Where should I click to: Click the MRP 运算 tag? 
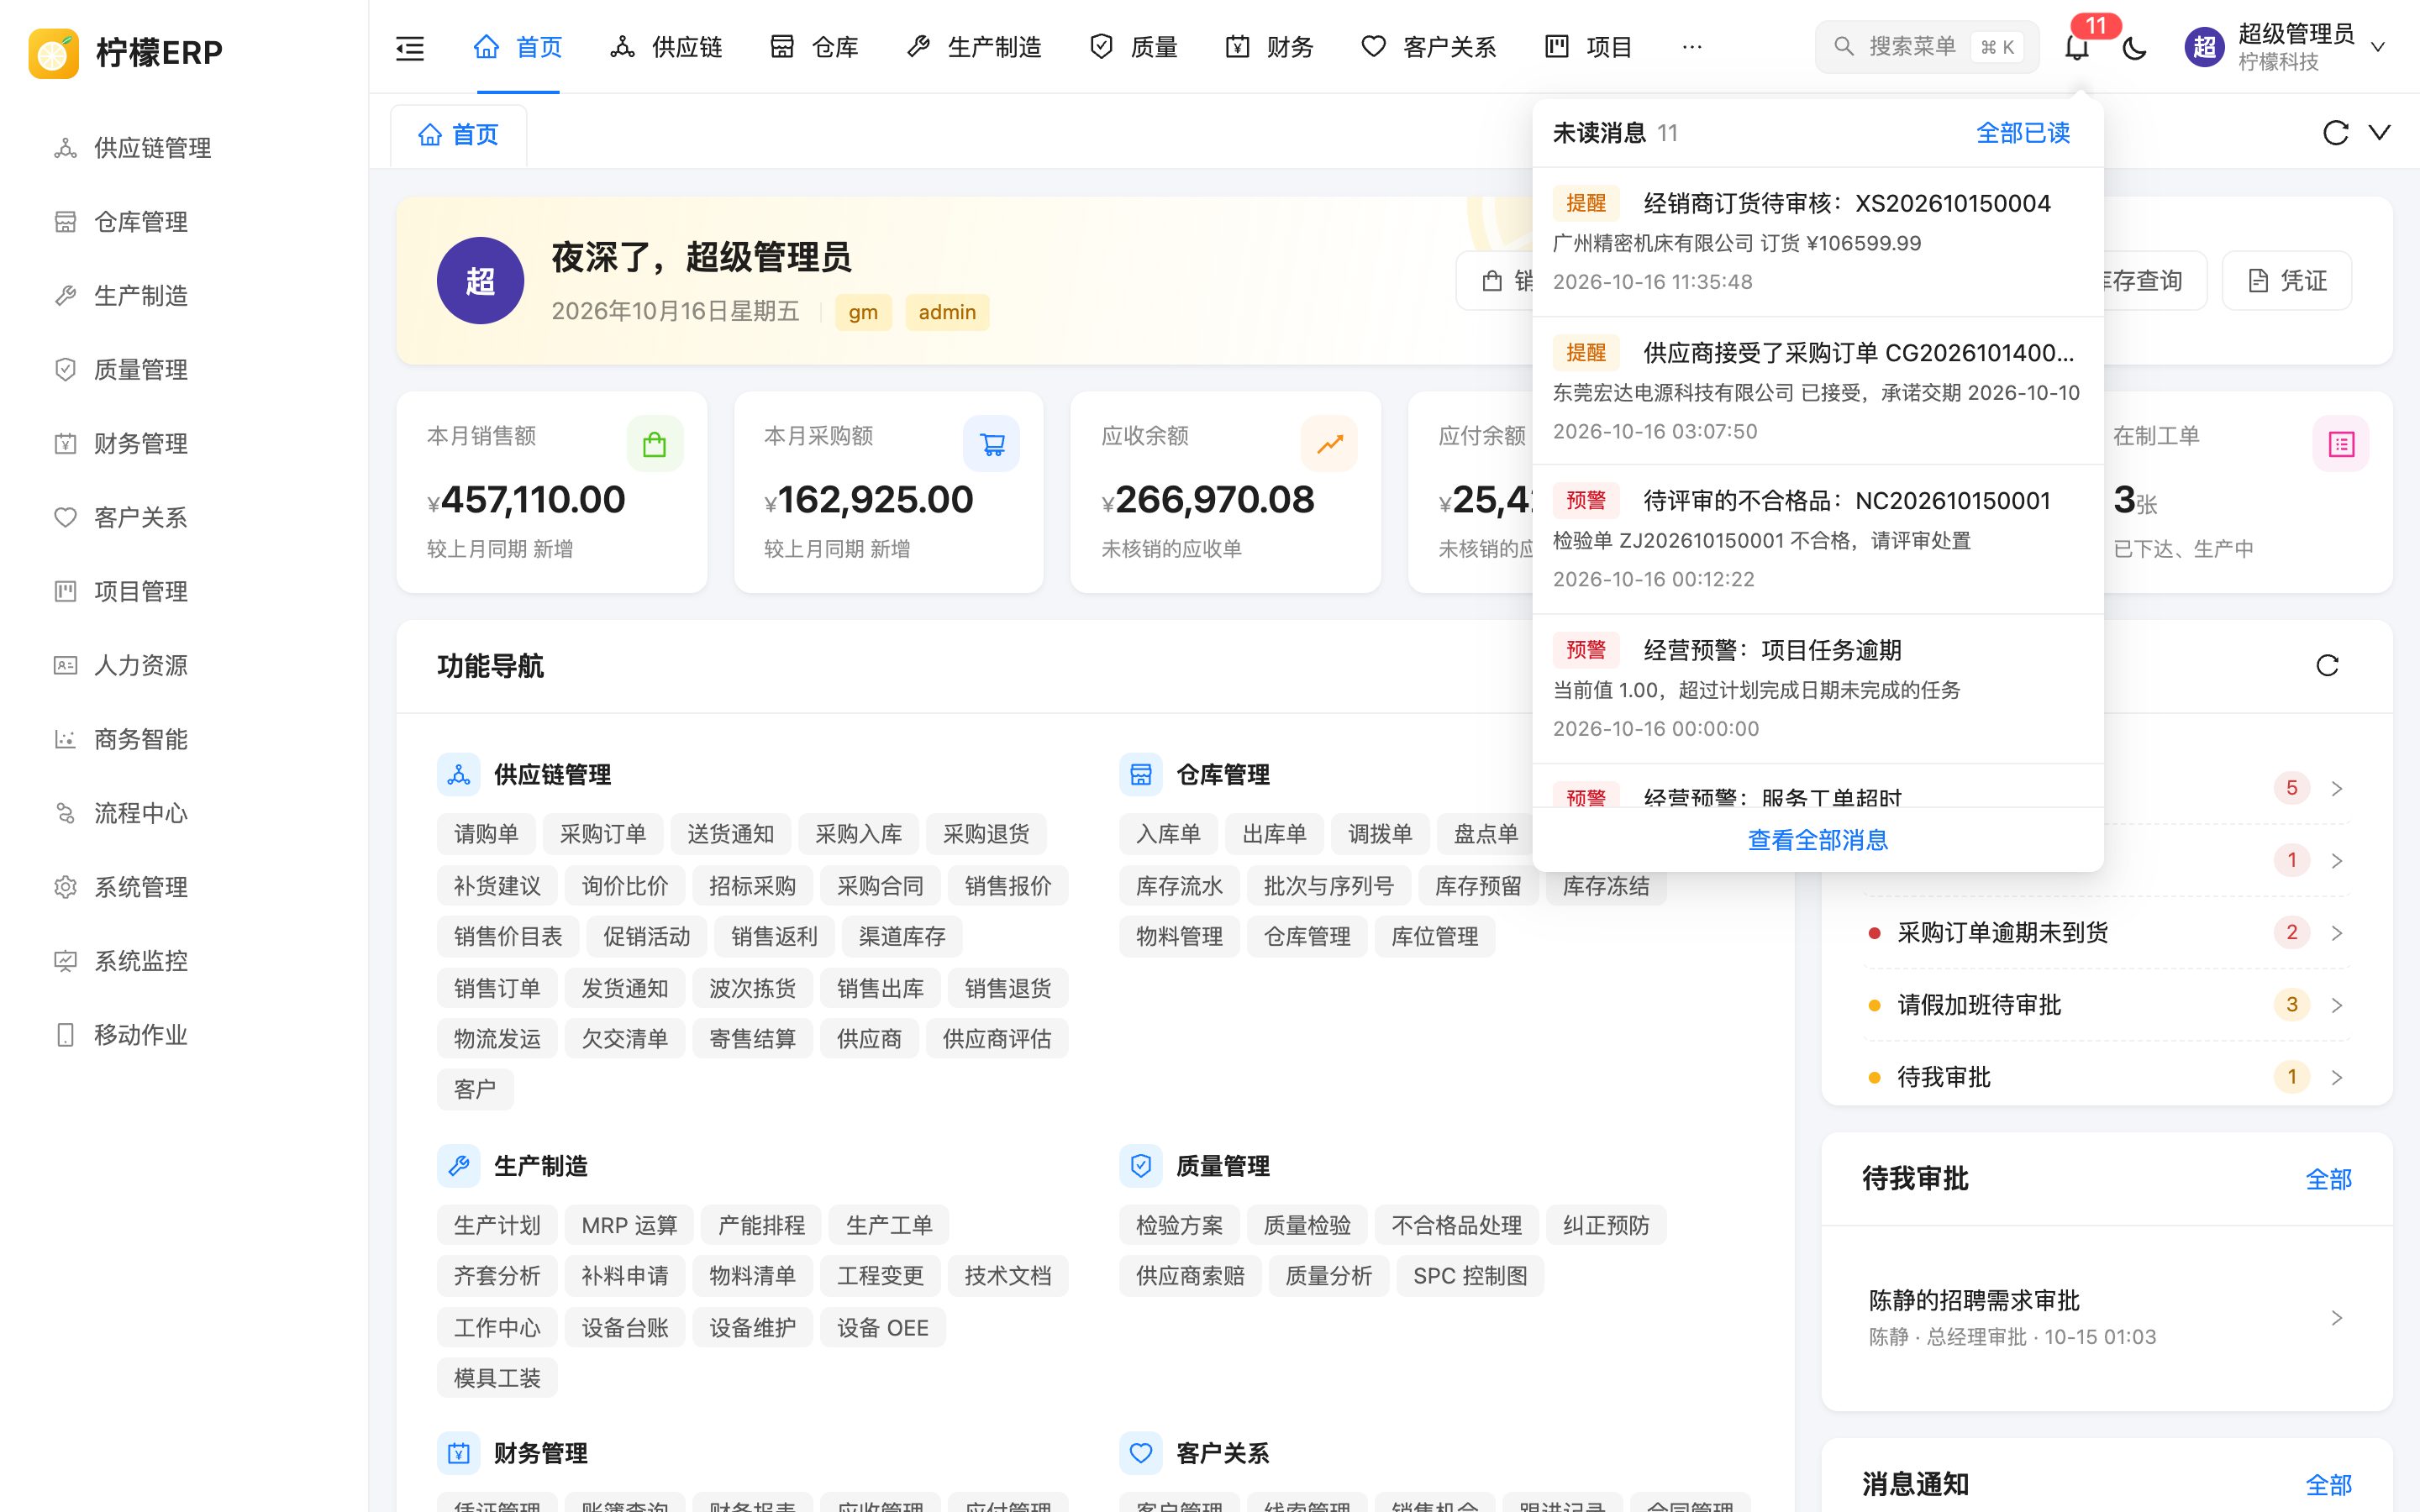(629, 1225)
